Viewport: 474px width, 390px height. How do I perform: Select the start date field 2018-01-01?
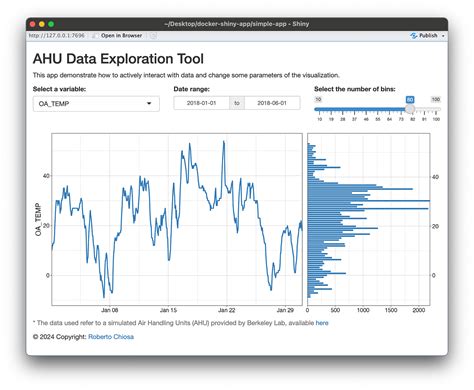click(201, 103)
